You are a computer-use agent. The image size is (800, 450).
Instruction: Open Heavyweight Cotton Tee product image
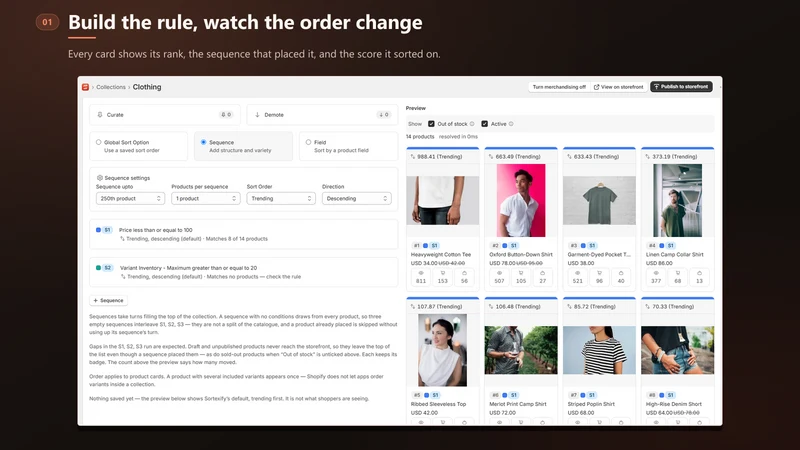coord(442,201)
